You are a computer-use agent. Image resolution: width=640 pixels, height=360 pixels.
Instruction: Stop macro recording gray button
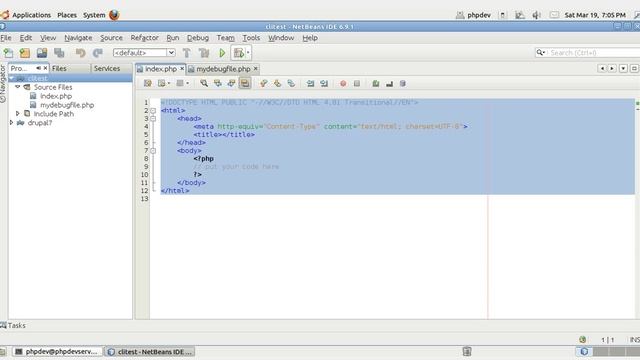357,83
